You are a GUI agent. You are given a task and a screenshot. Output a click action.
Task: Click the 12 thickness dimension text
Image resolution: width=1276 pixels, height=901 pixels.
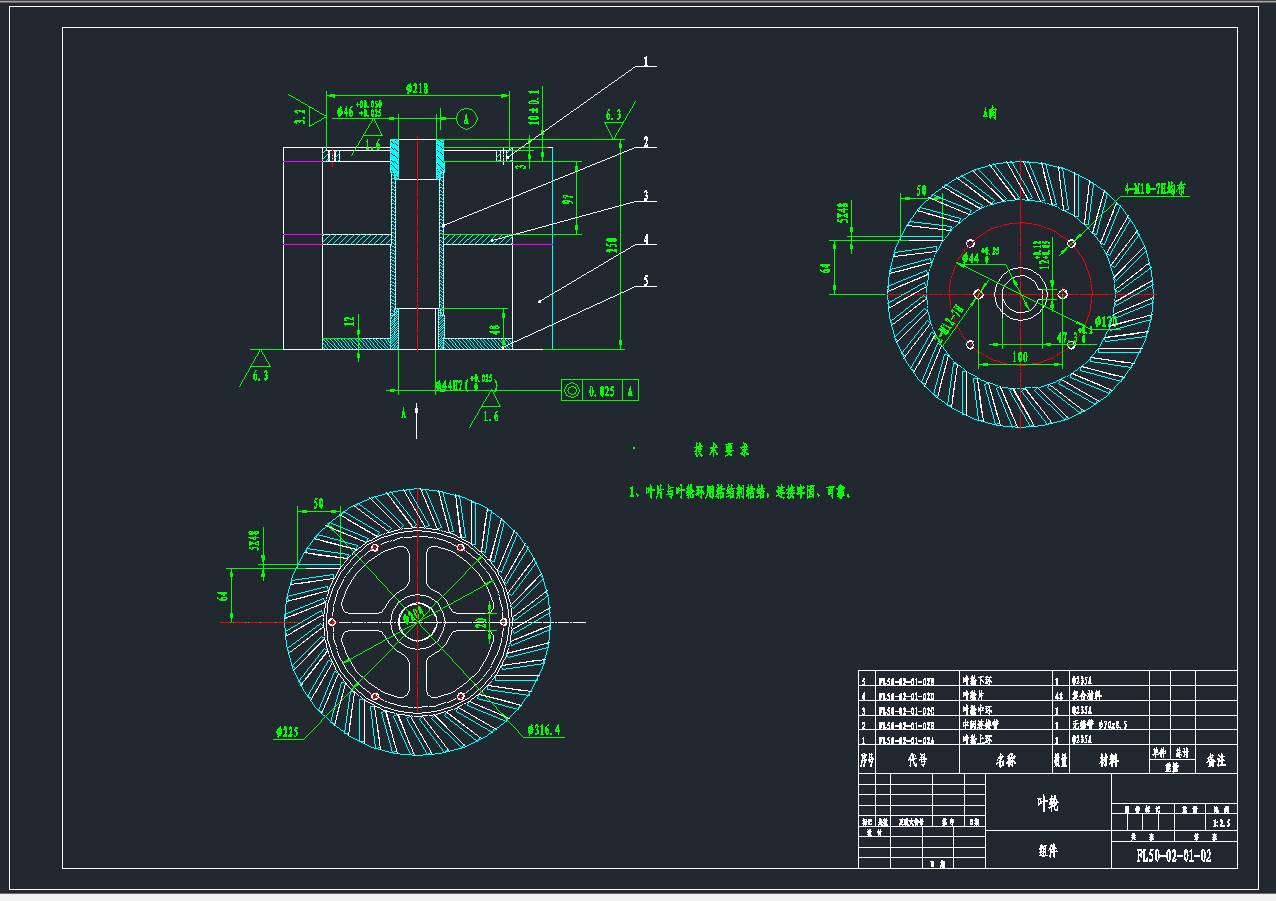[x=347, y=322]
